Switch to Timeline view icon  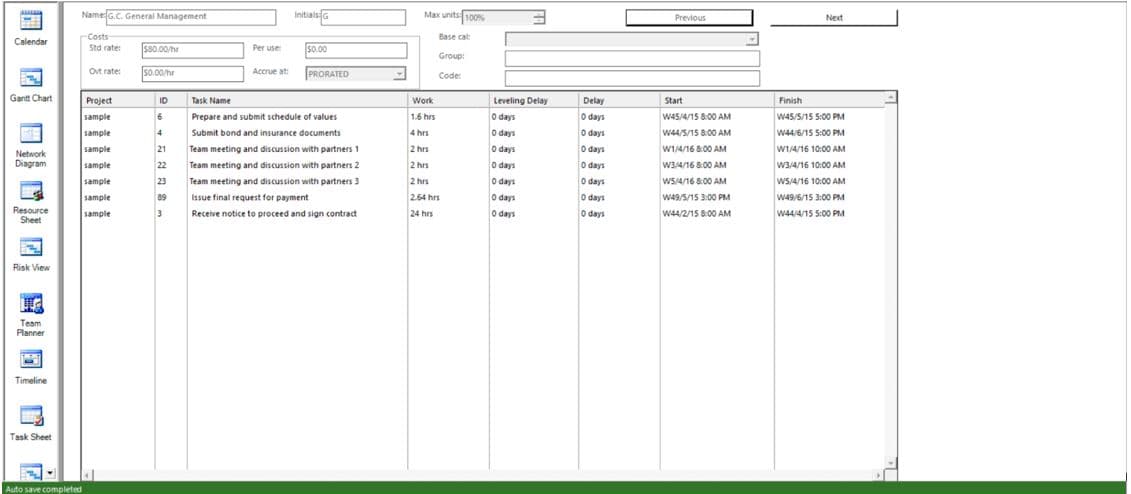click(31, 359)
